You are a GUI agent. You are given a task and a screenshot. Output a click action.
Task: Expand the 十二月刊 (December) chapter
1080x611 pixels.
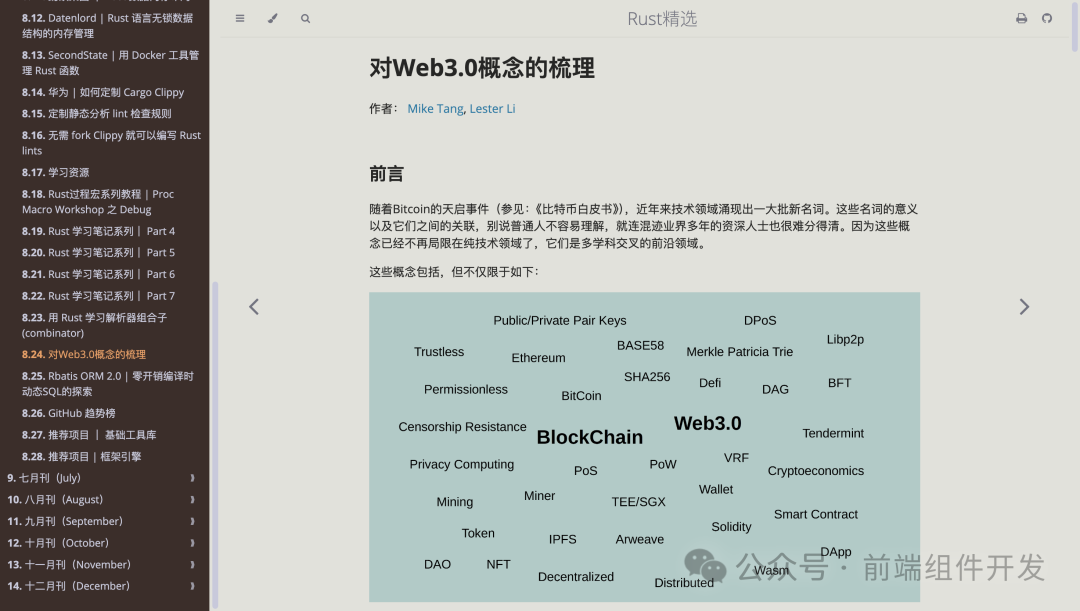click(x=192, y=586)
